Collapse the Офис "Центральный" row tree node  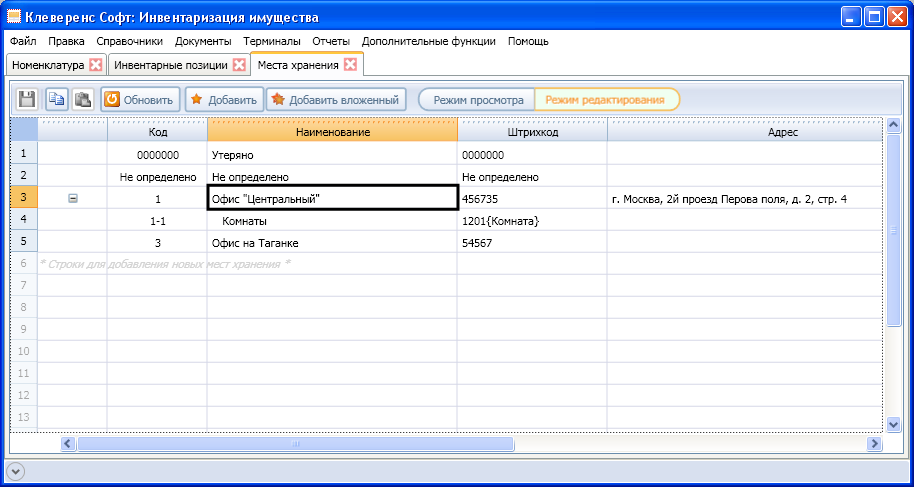[x=72, y=198]
